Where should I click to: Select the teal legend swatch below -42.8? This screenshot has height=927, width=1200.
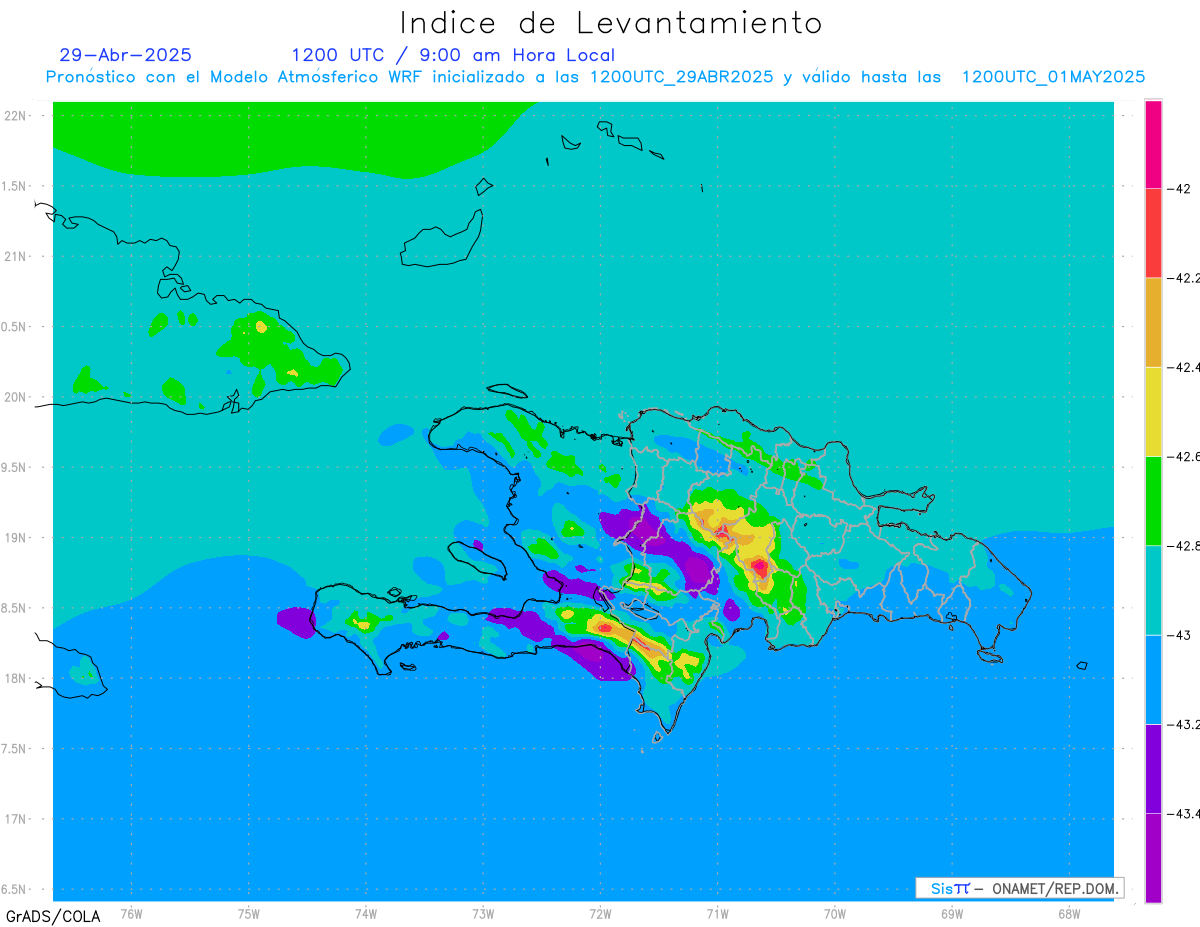pyautogui.click(x=1153, y=590)
